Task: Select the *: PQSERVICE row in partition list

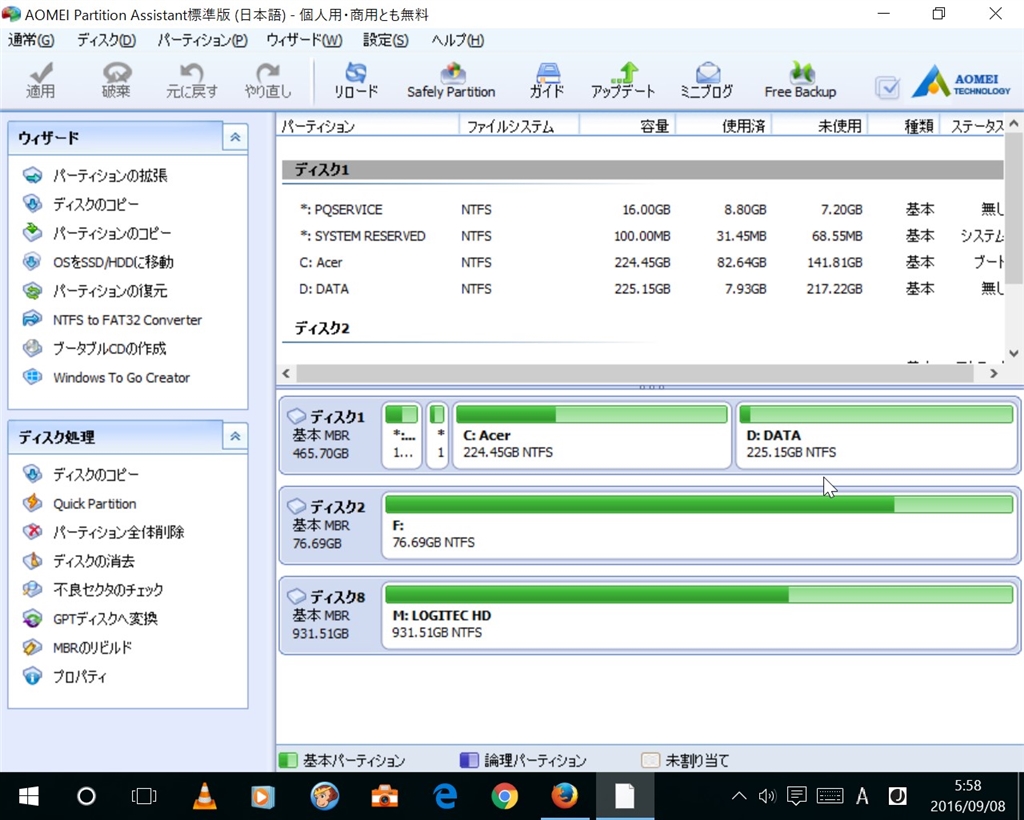Action: [x=643, y=210]
